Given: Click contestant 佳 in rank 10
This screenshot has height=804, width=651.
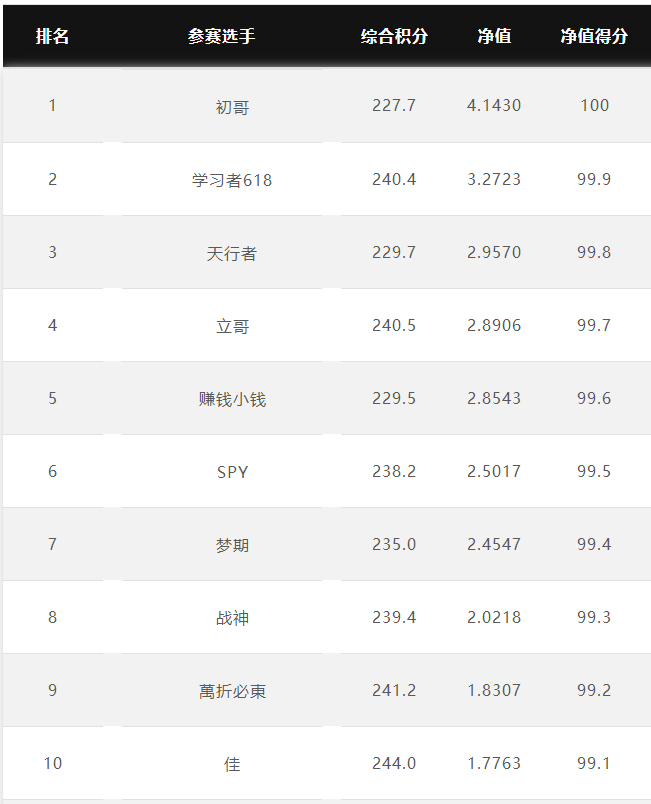Looking at the screenshot, I should point(232,764).
